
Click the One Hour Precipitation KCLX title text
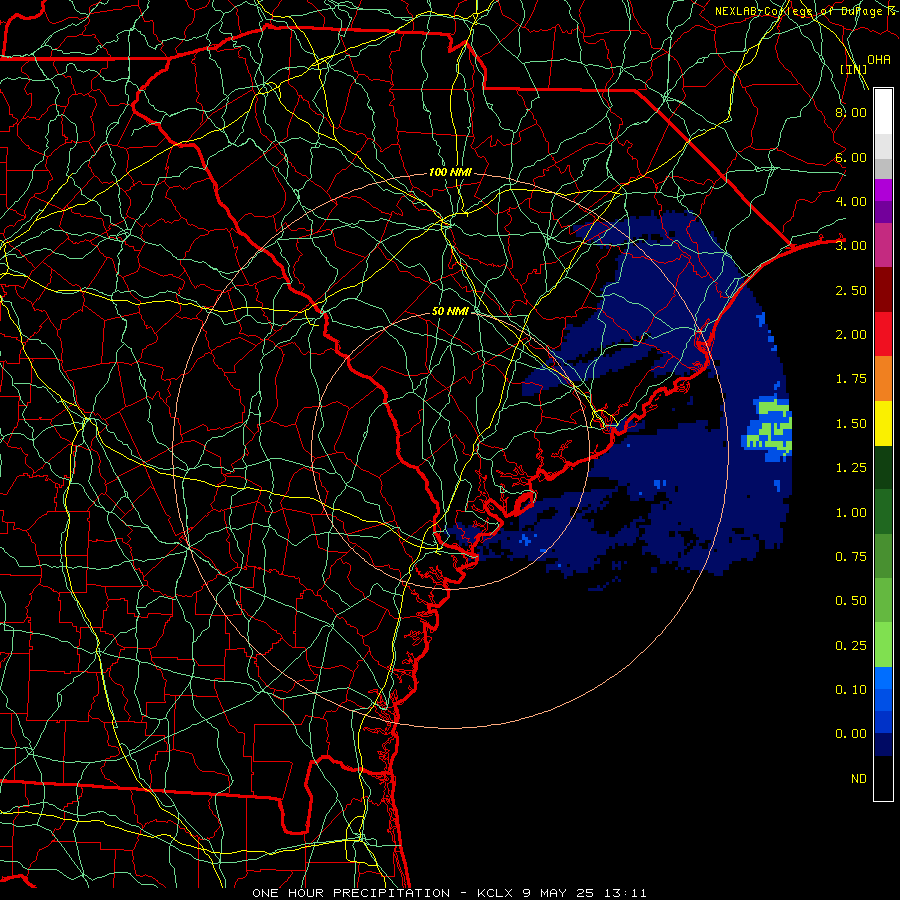coord(449,893)
